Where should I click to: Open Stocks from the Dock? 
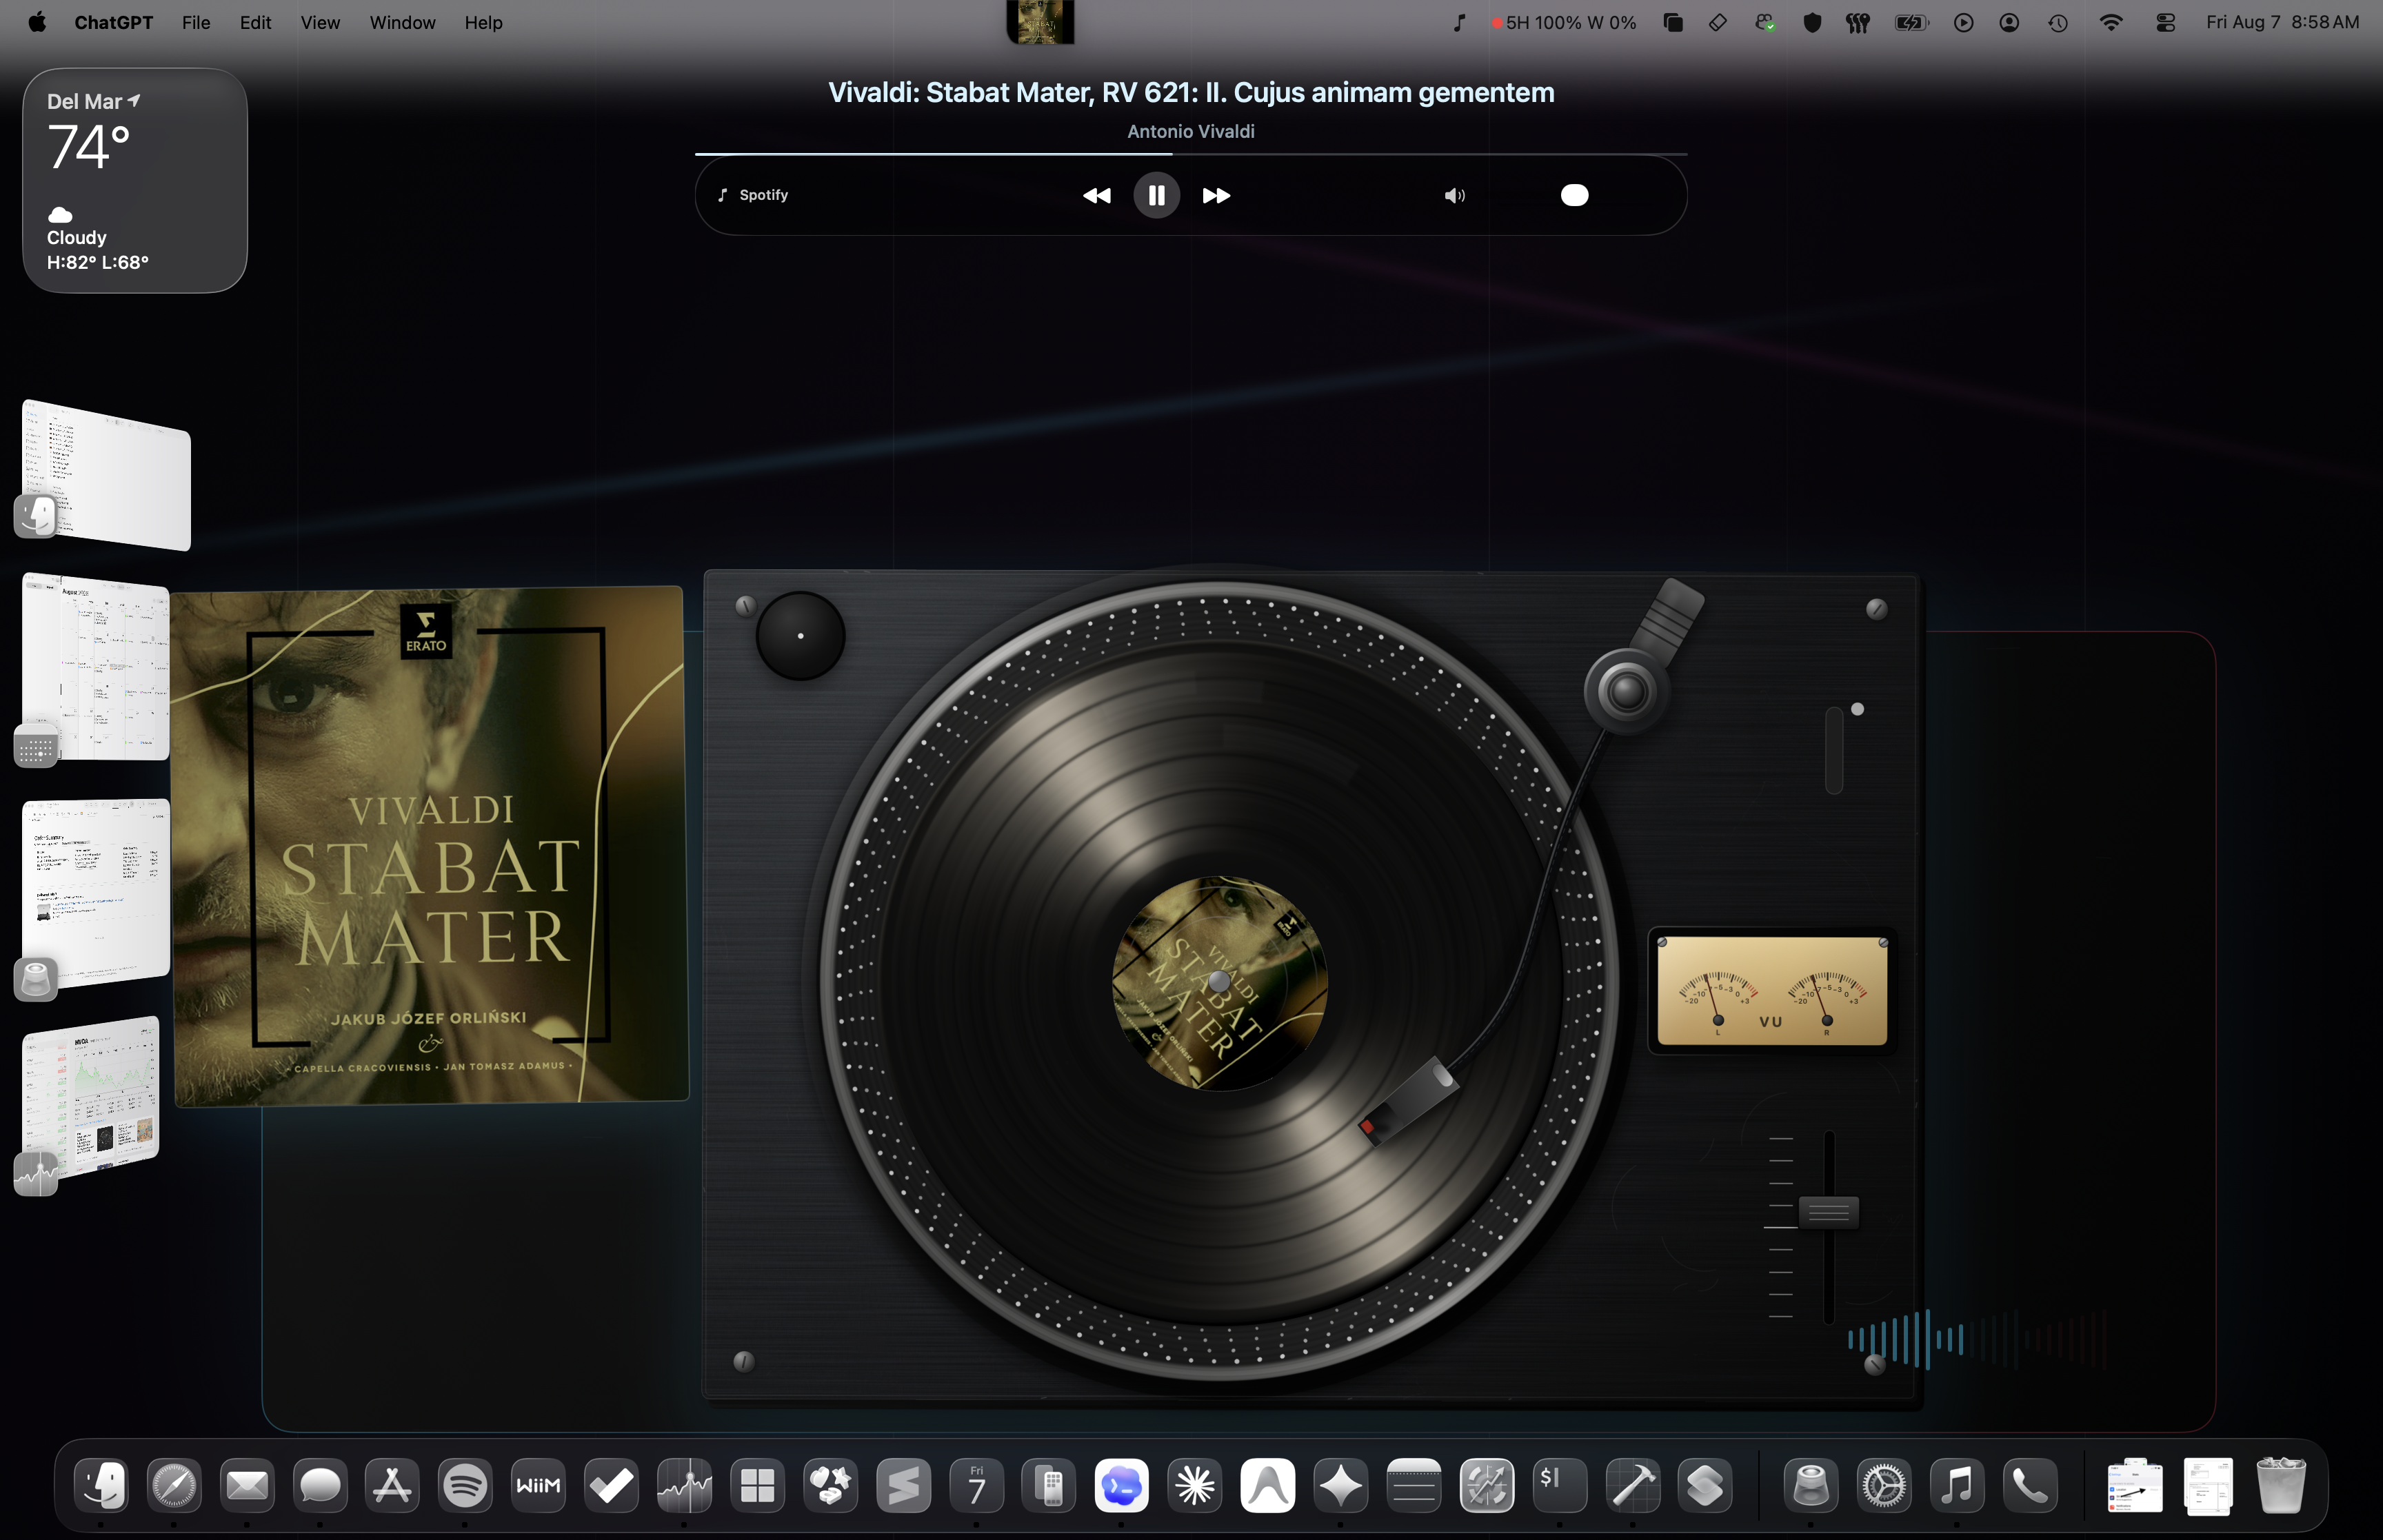684,1486
